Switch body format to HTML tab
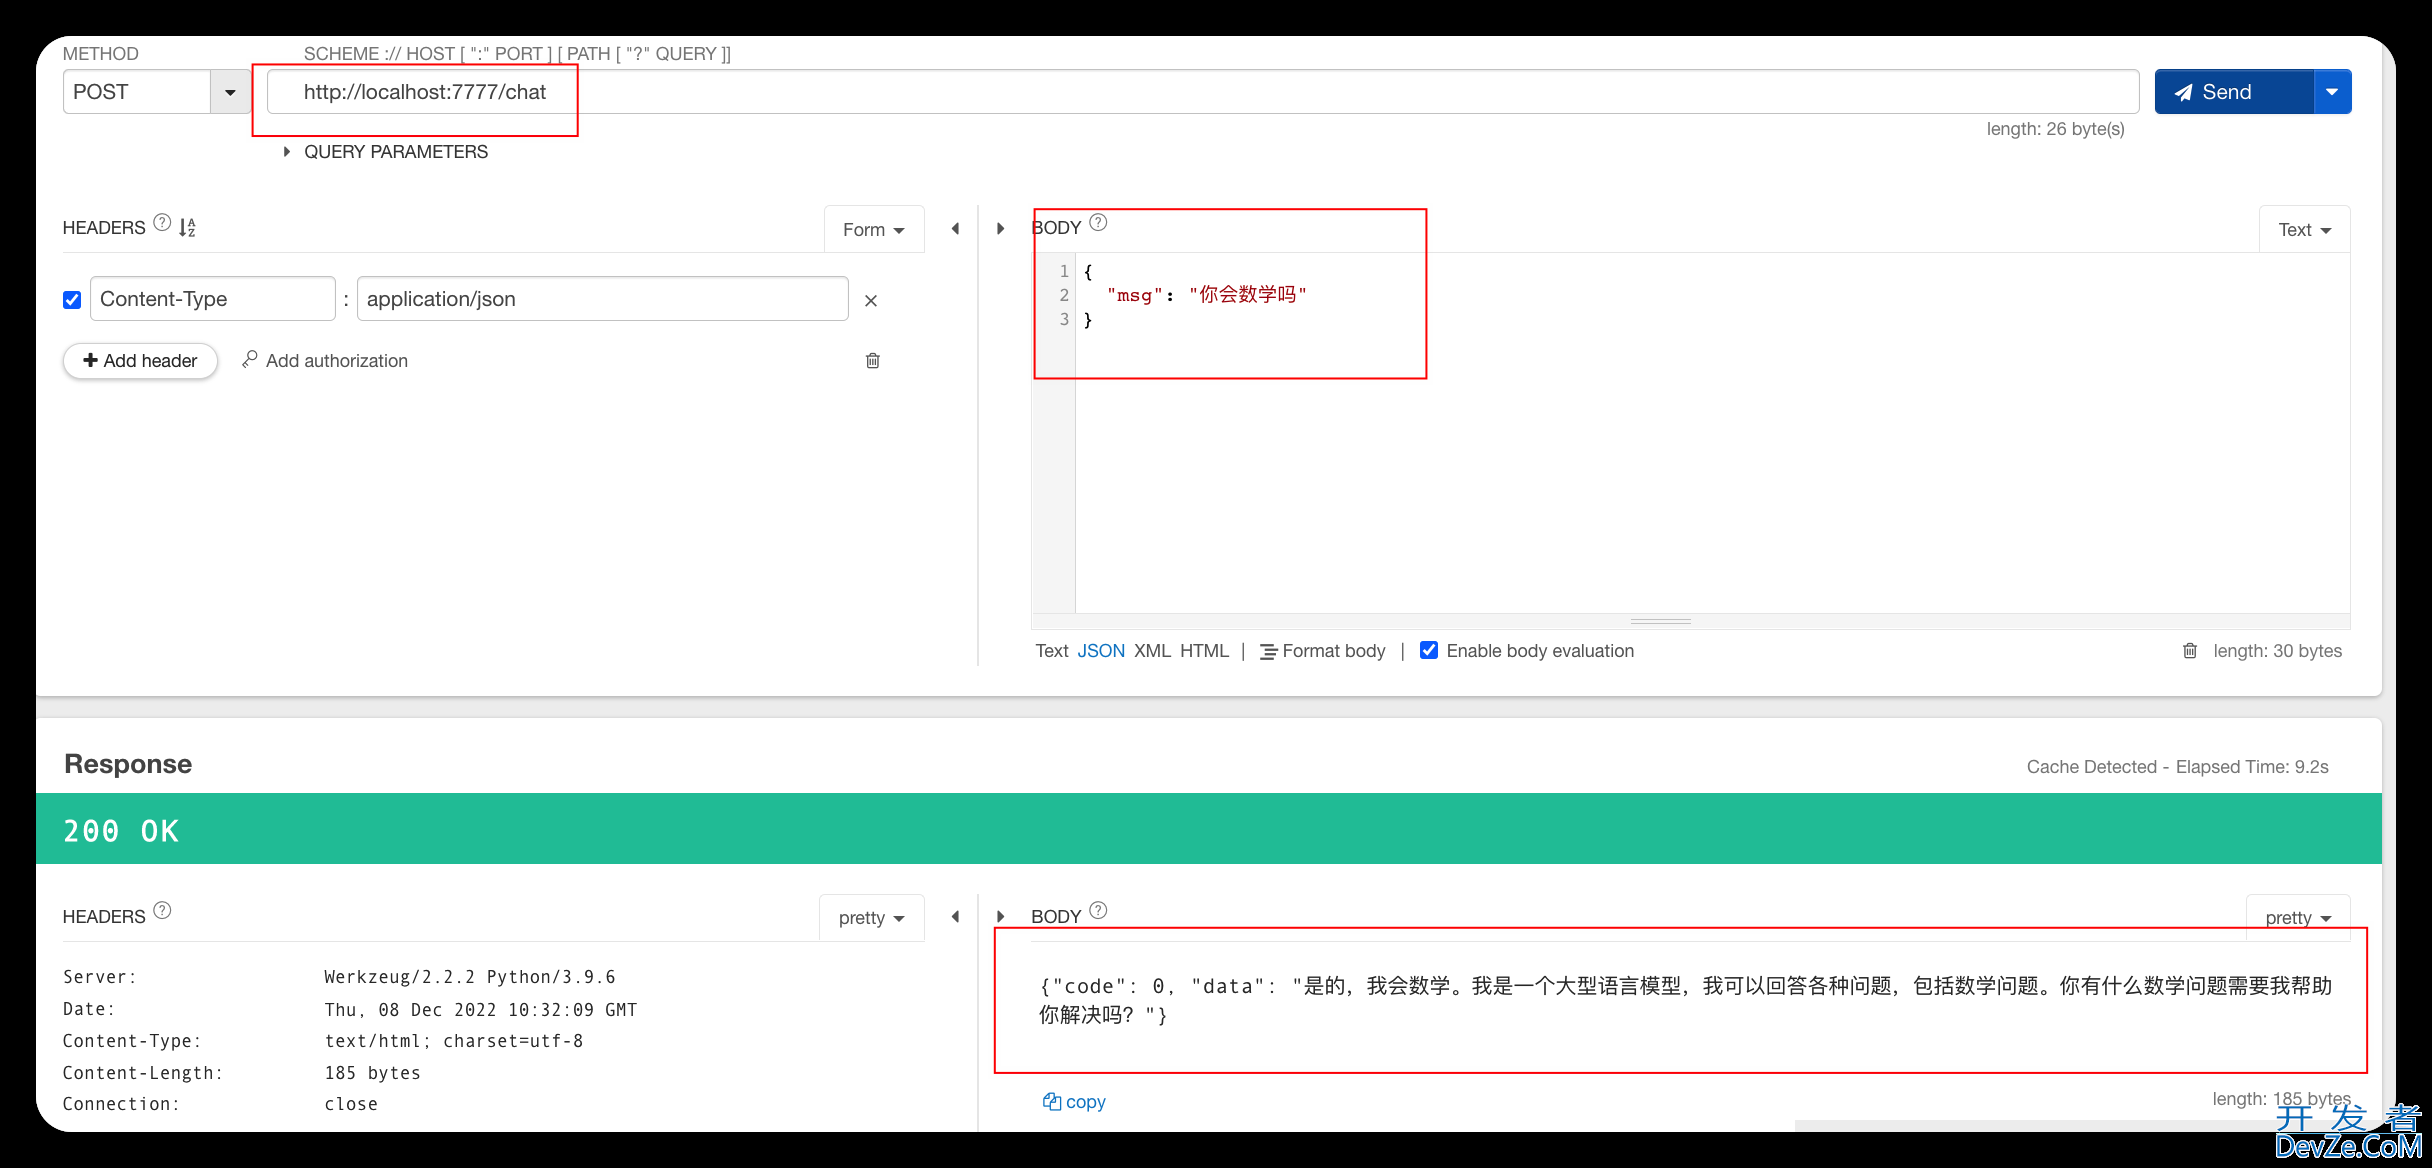The image size is (2432, 1168). 1204,651
